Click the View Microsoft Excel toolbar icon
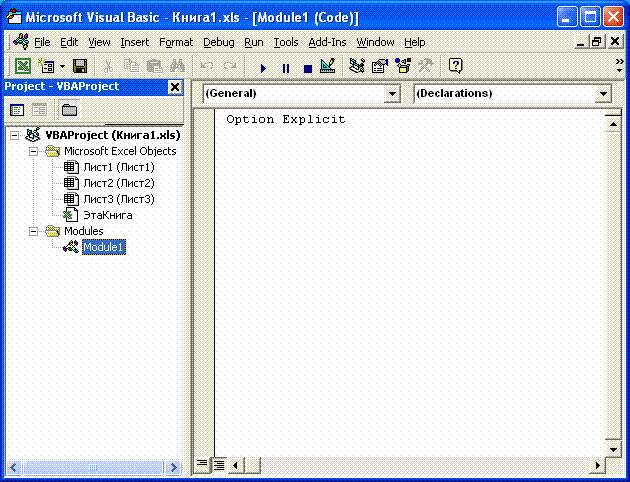Image resolution: width=630 pixels, height=482 pixels. coord(23,66)
